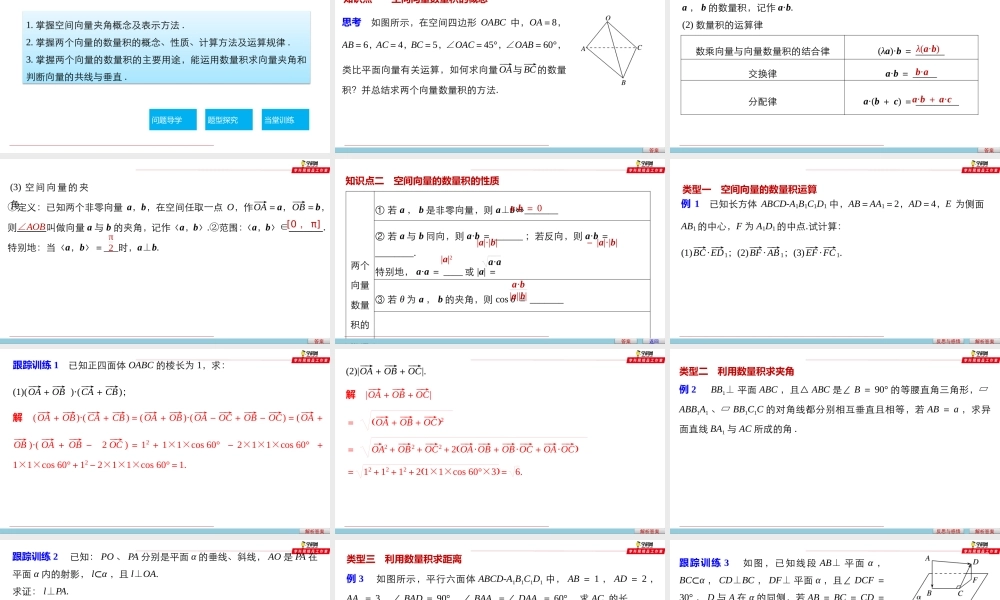Click the 例 1 label
Image resolution: width=1000 pixels, height=600 pixels.
690,204
